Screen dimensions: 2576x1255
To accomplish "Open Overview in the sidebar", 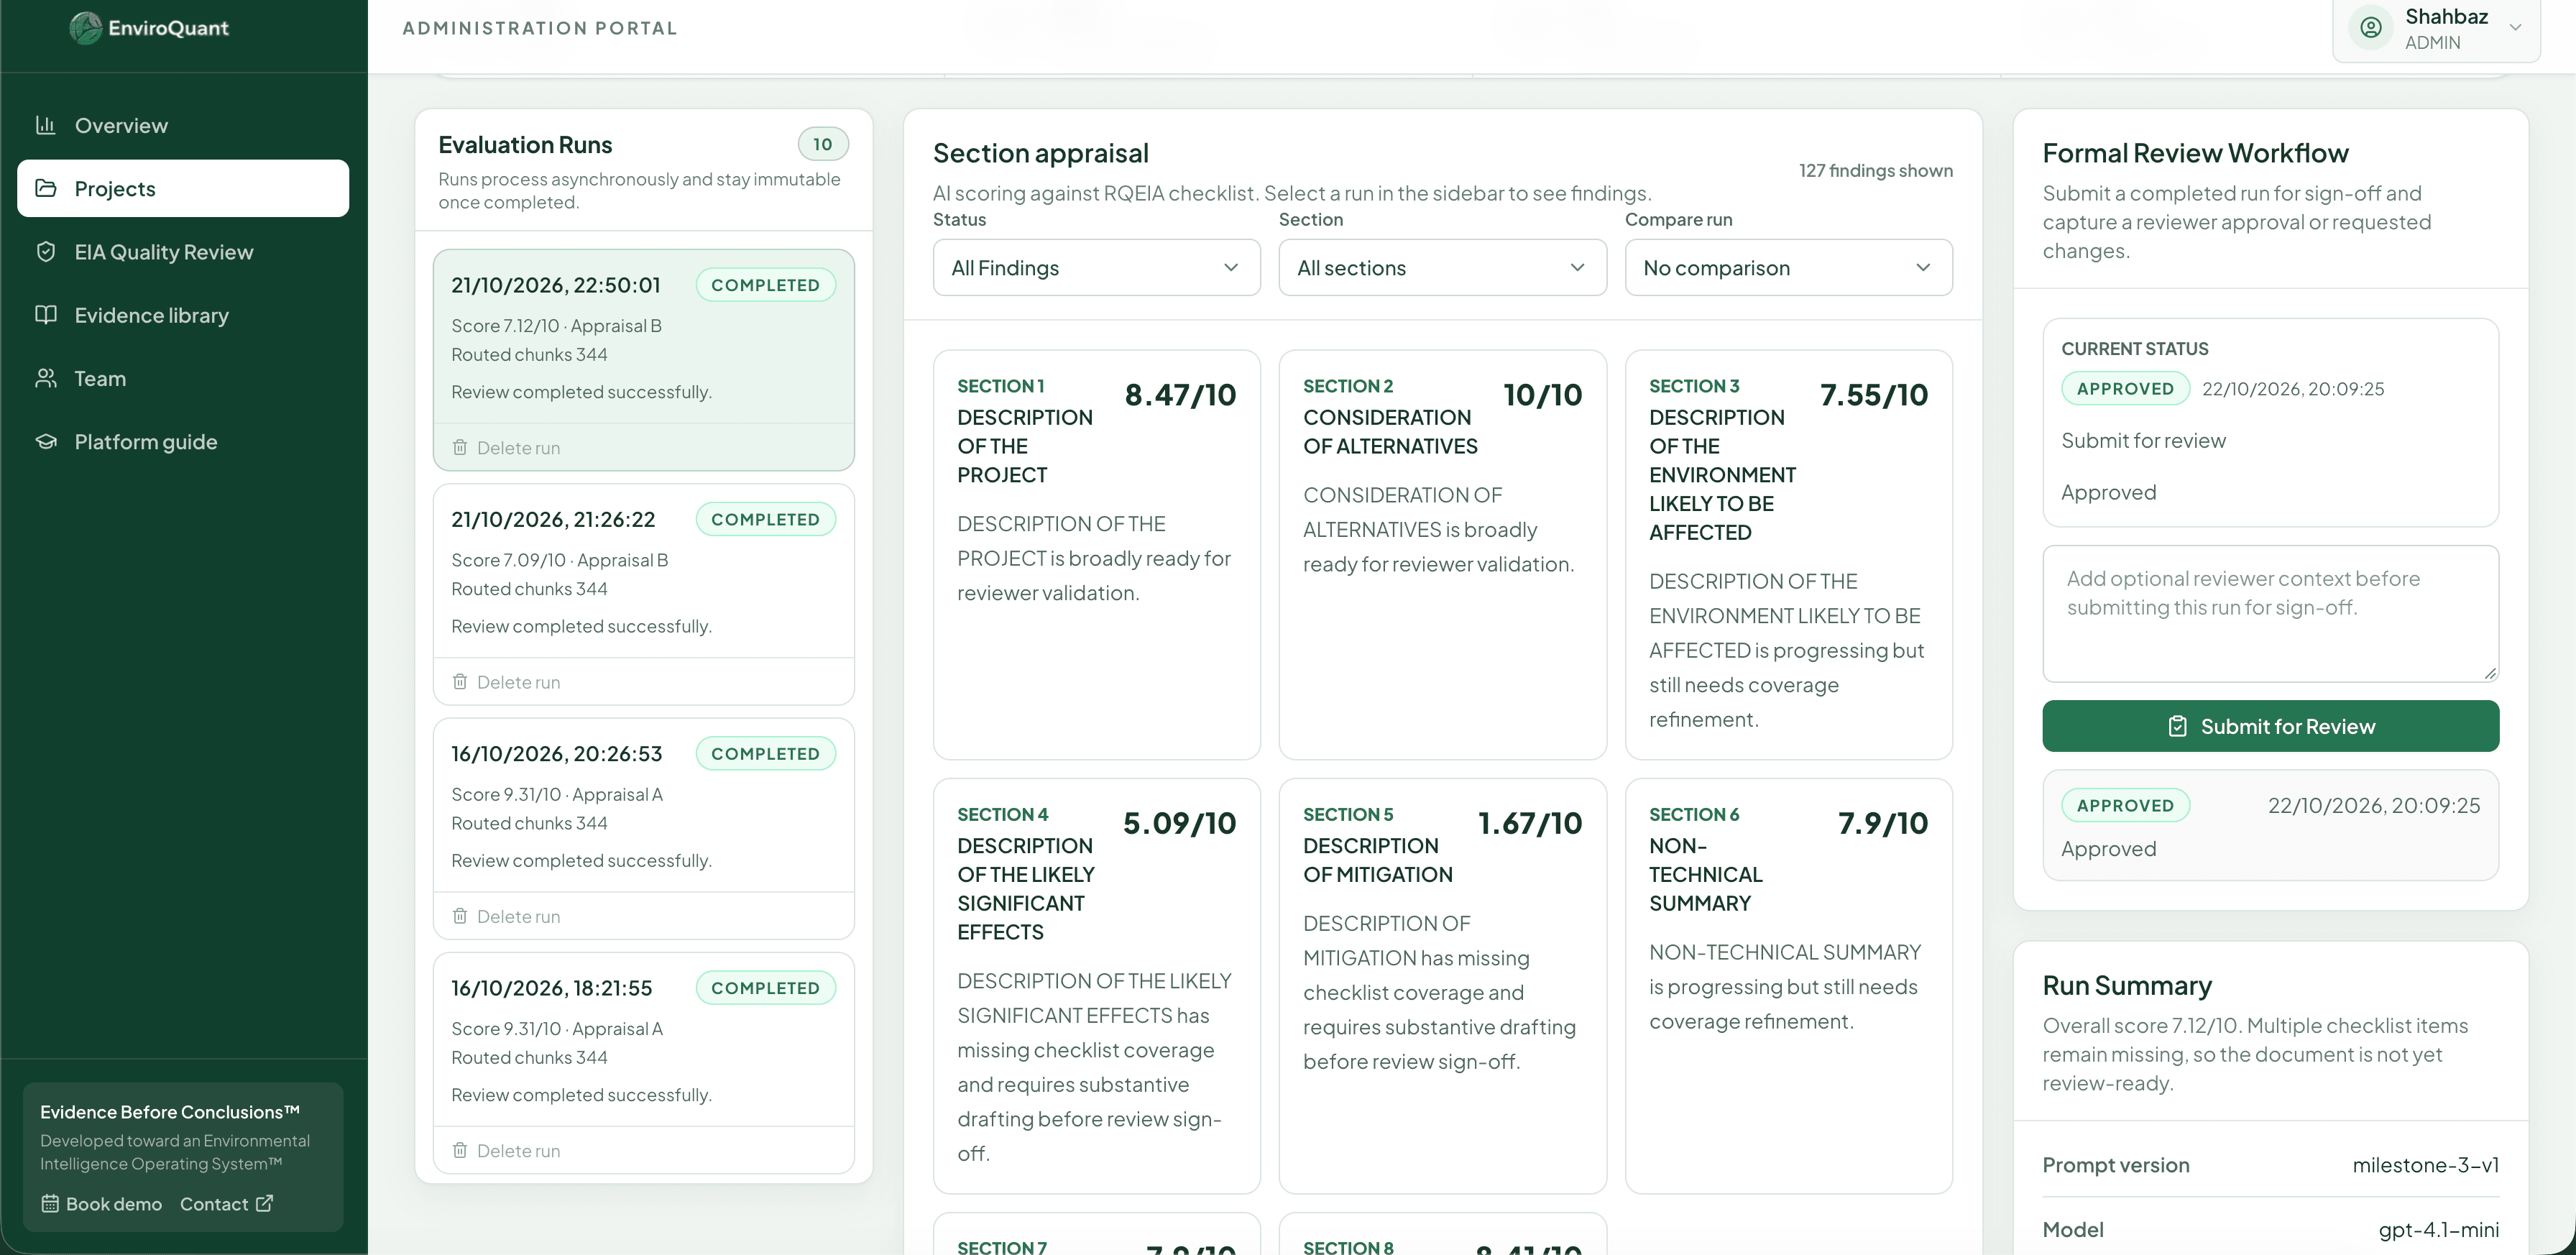I will [x=183, y=125].
